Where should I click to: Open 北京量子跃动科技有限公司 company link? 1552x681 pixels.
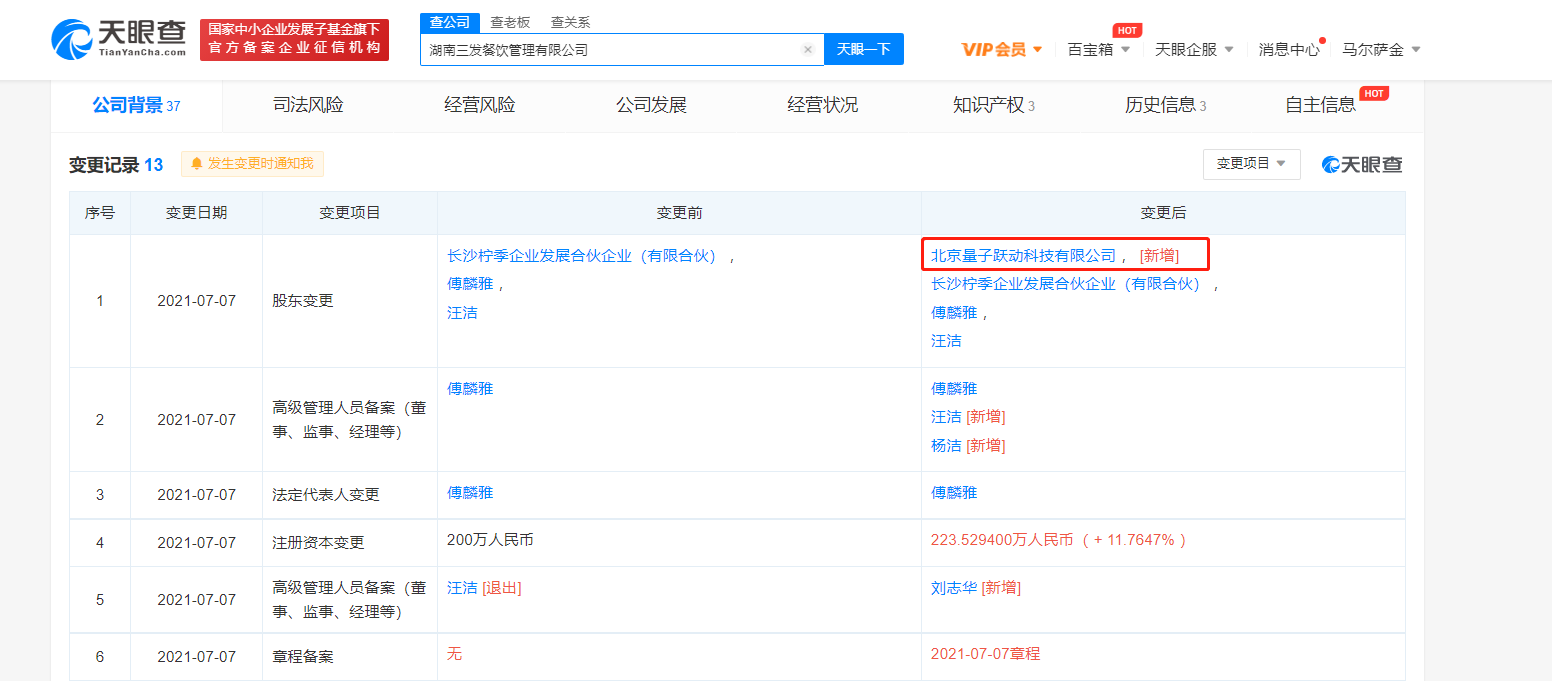[x=1022, y=255]
